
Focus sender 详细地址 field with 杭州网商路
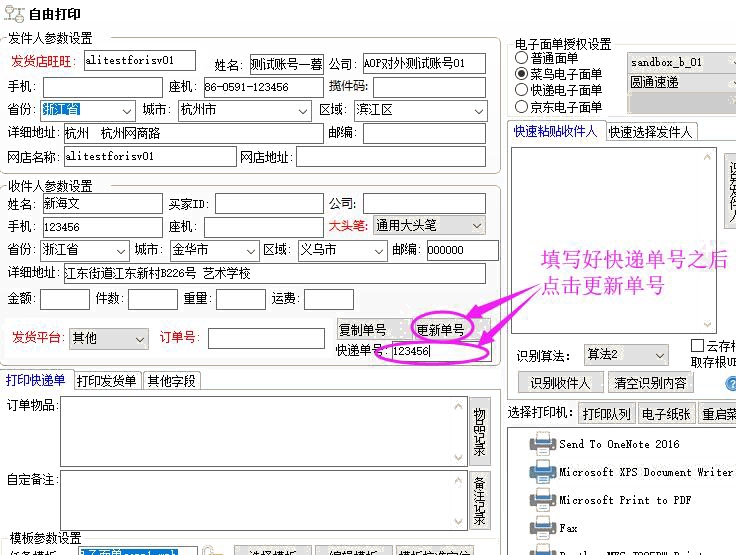(193, 133)
